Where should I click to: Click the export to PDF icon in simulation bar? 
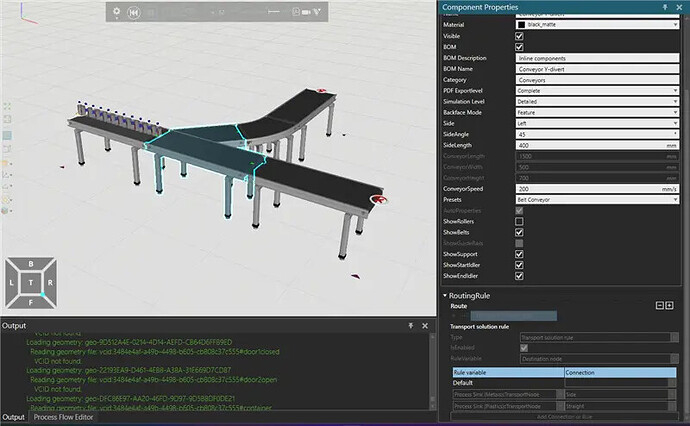296,12
